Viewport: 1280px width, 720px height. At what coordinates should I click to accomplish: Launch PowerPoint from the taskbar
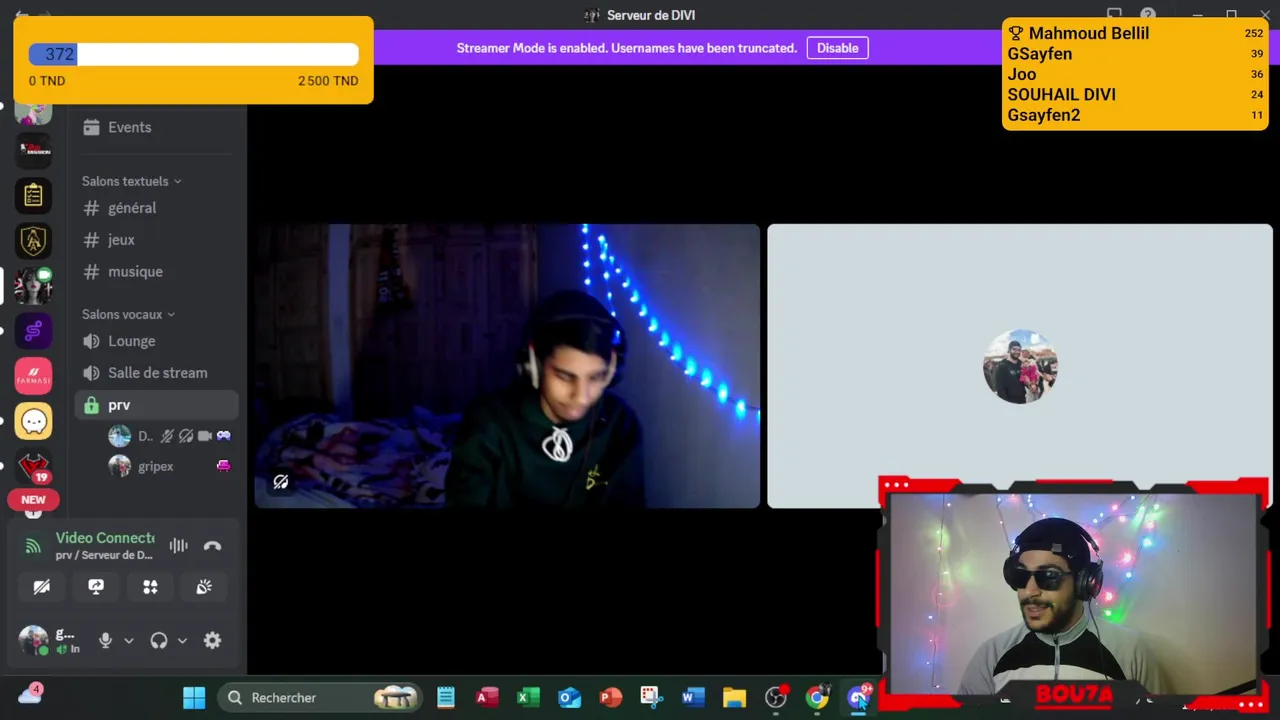(x=611, y=698)
